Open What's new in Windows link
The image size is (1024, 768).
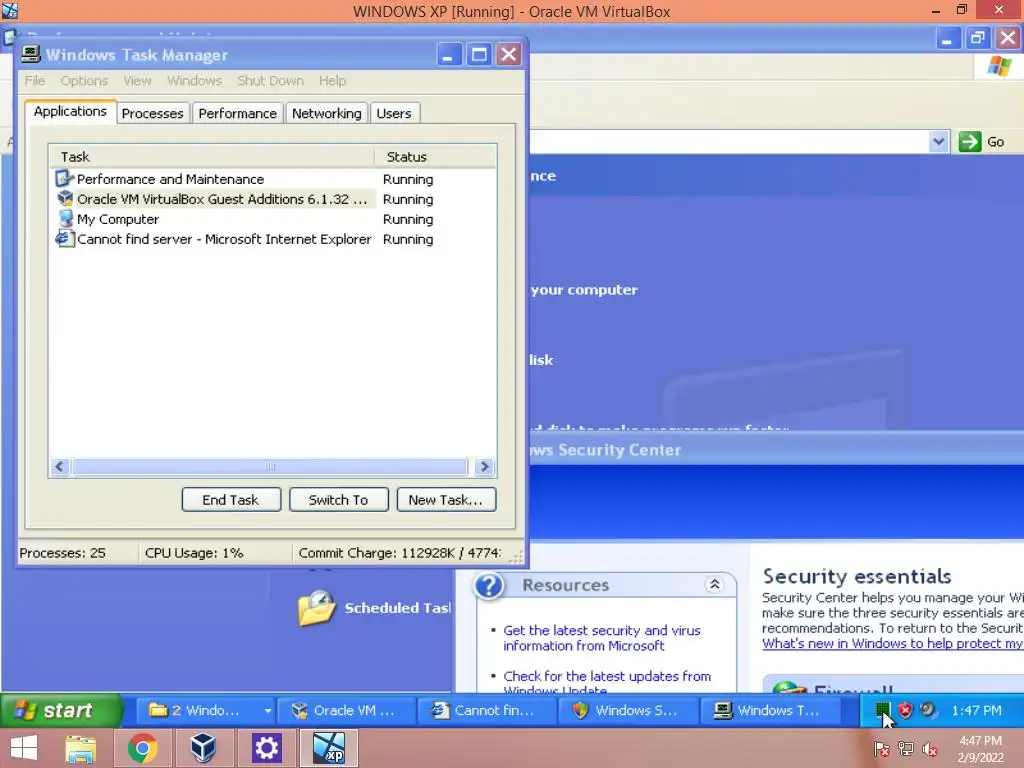click(892, 643)
